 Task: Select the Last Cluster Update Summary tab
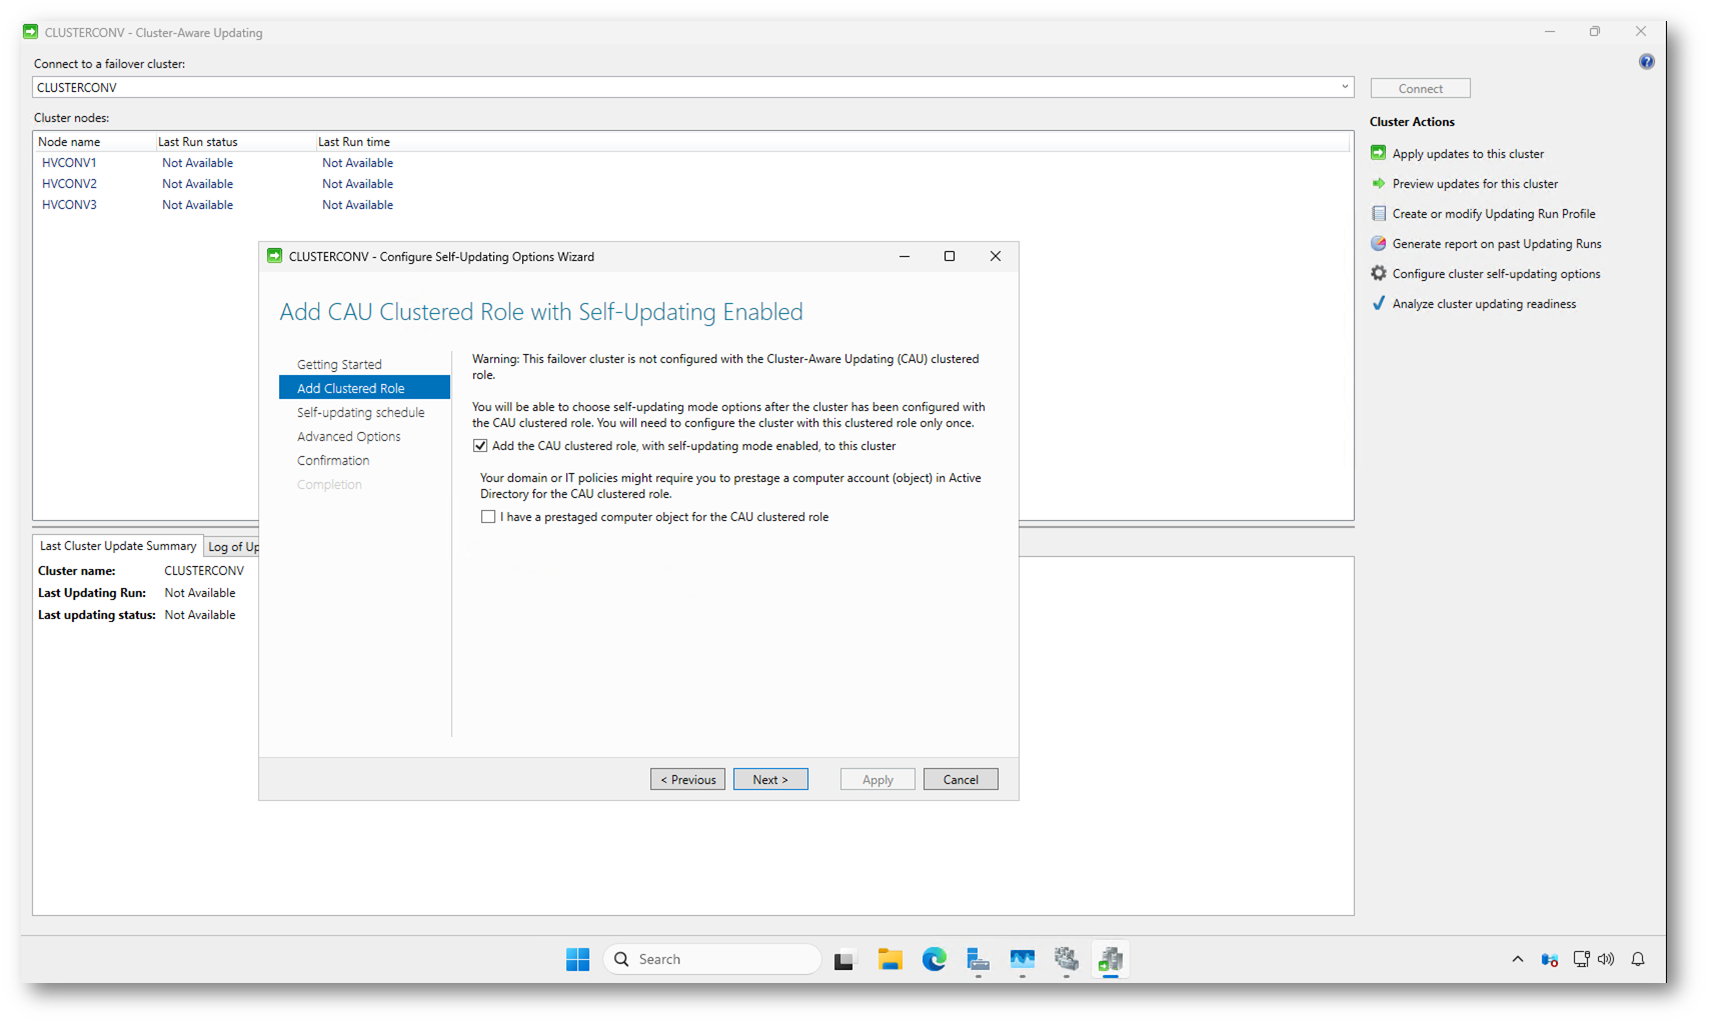coord(118,546)
